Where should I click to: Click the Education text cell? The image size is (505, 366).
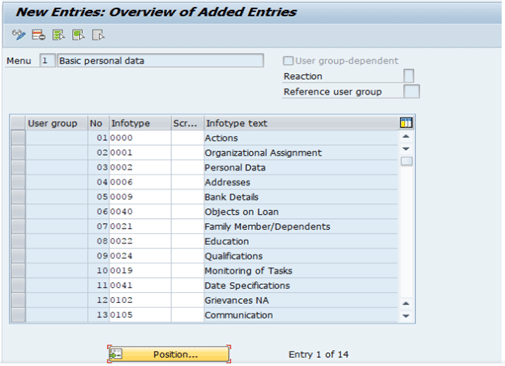pyautogui.click(x=301, y=241)
